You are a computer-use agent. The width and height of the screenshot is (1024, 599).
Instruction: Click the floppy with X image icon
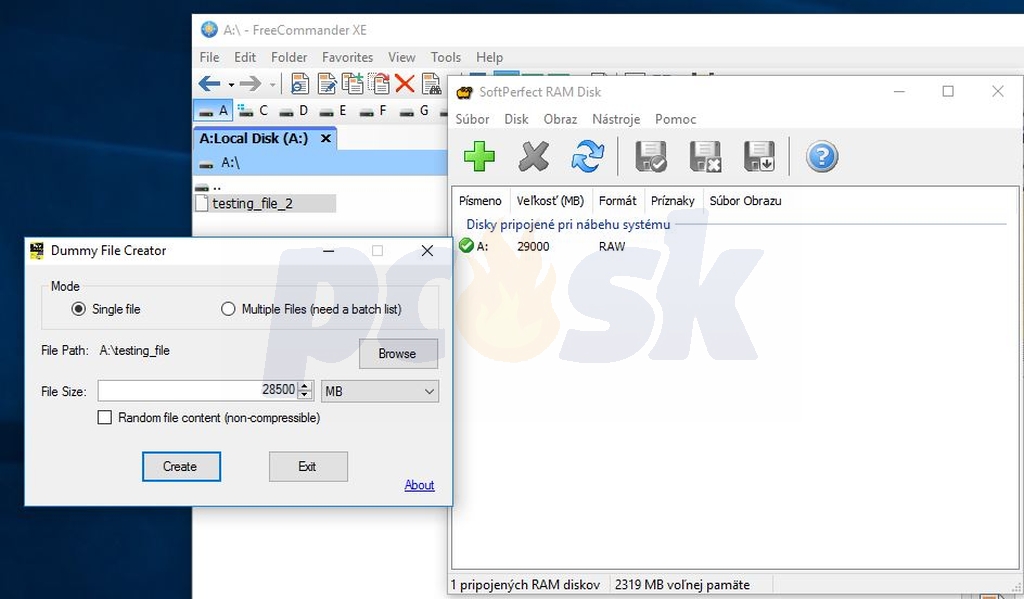click(705, 157)
